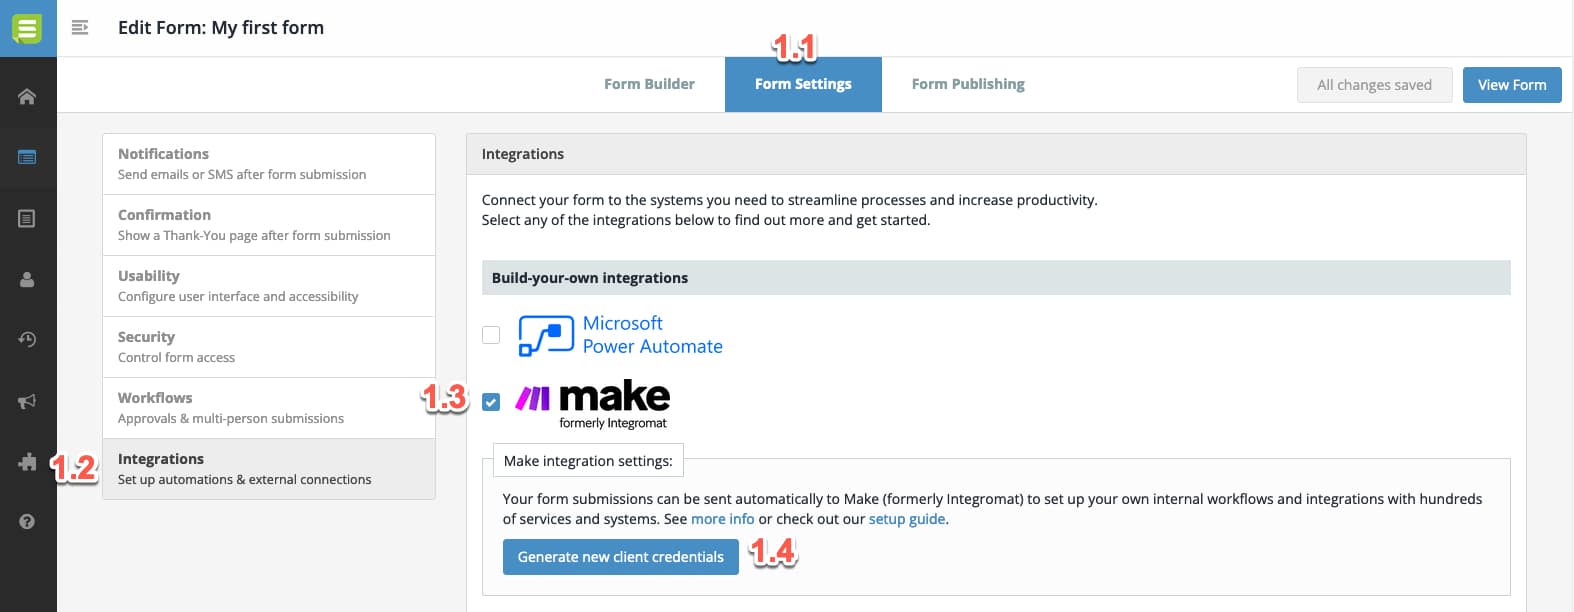Viewport: 1574px width, 612px height.
Task: Click the View Form button
Action: click(x=1512, y=85)
